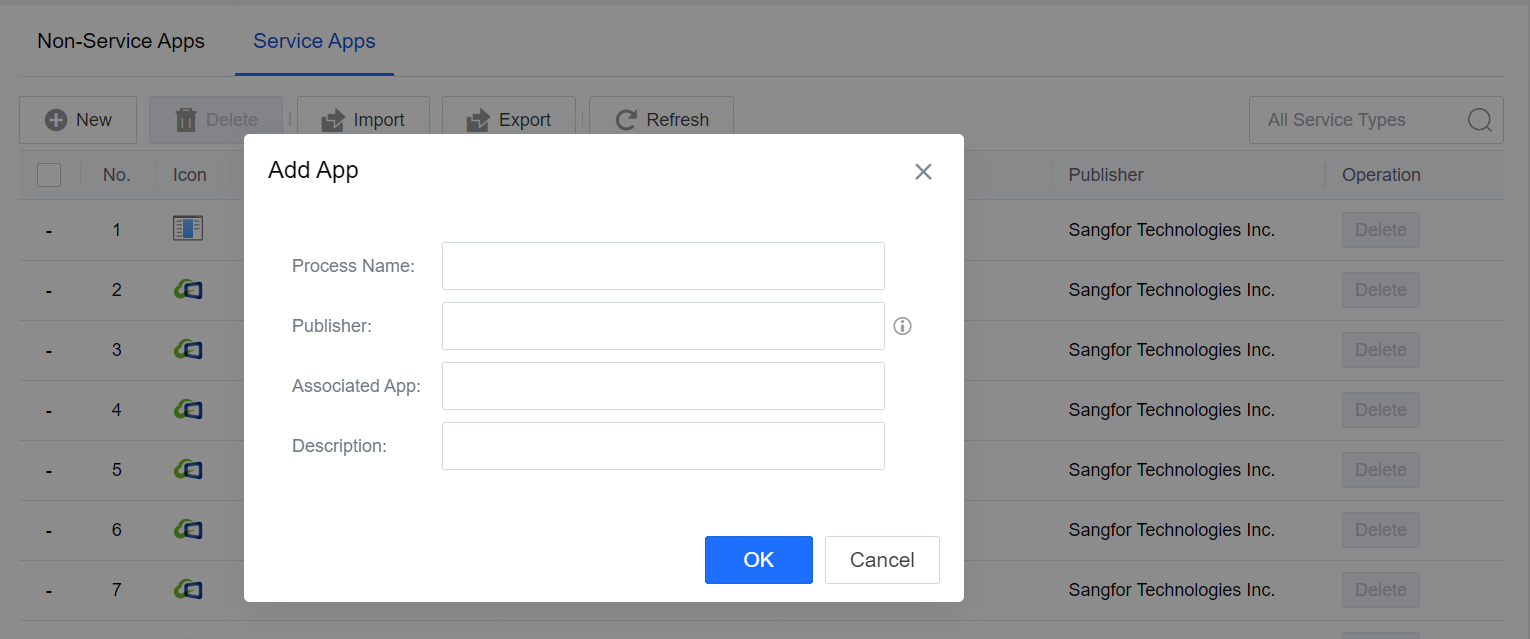Click the app icon in row 6
The height and width of the screenshot is (639, 1530).
click(188, 530)
